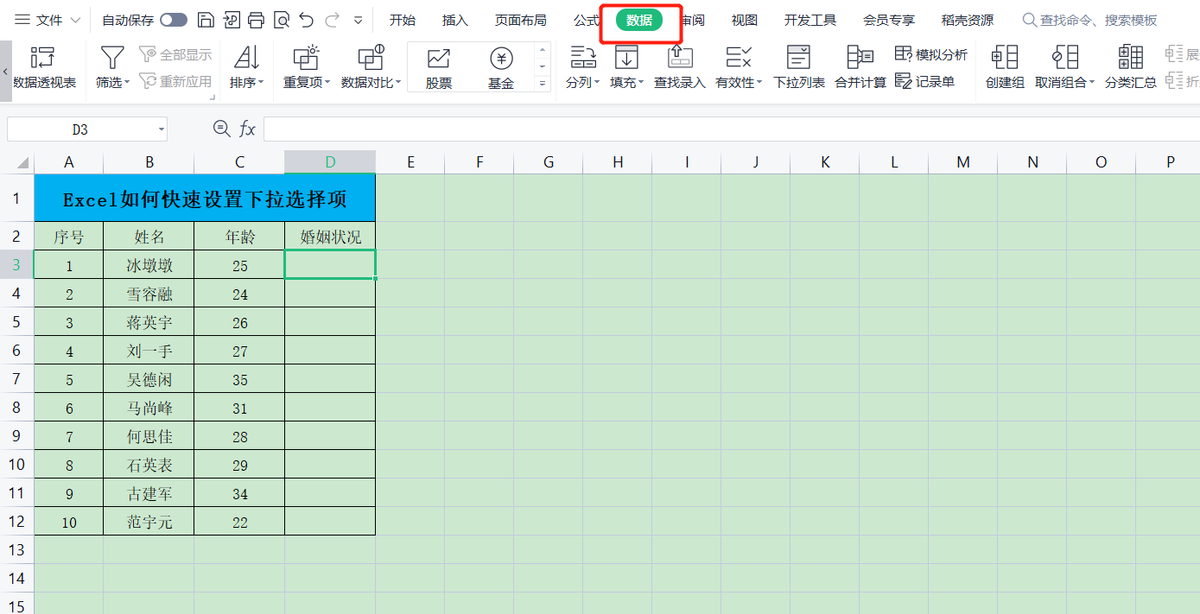Open Consolidate (合并计算) tool

[860, 67]
